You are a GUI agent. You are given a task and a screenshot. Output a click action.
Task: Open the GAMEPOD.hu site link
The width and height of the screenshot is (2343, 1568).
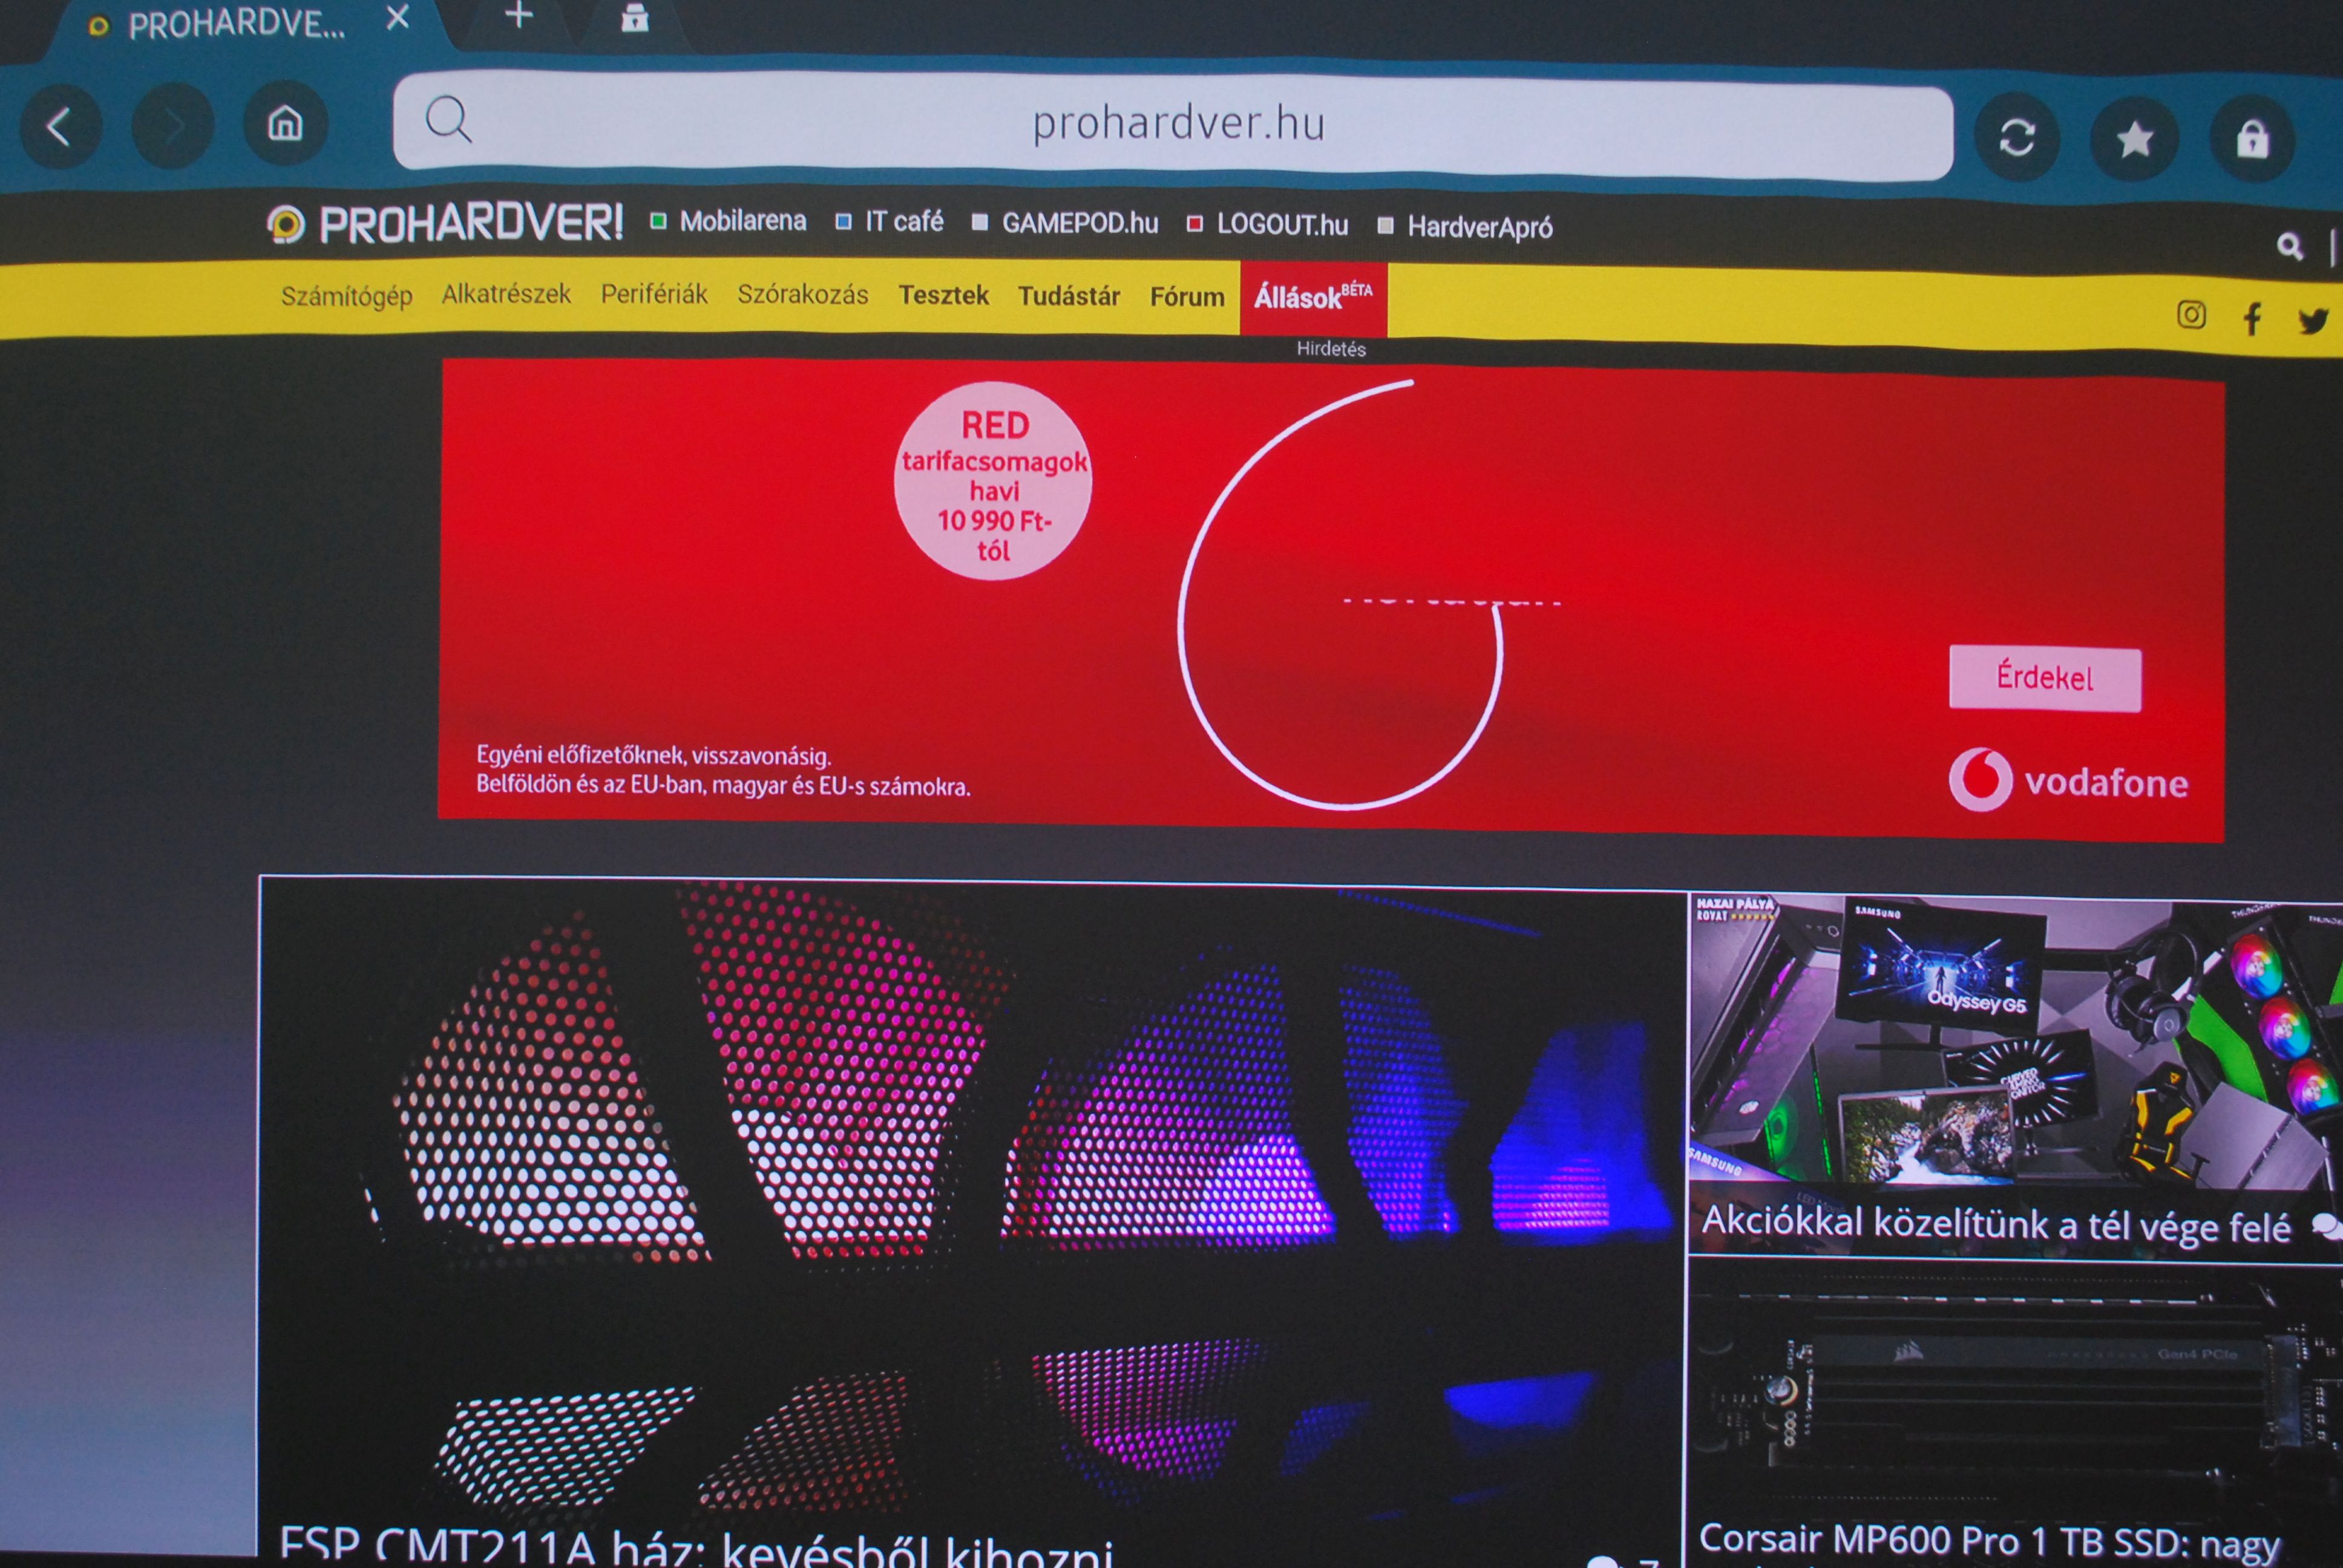[x=1065, y=223]
